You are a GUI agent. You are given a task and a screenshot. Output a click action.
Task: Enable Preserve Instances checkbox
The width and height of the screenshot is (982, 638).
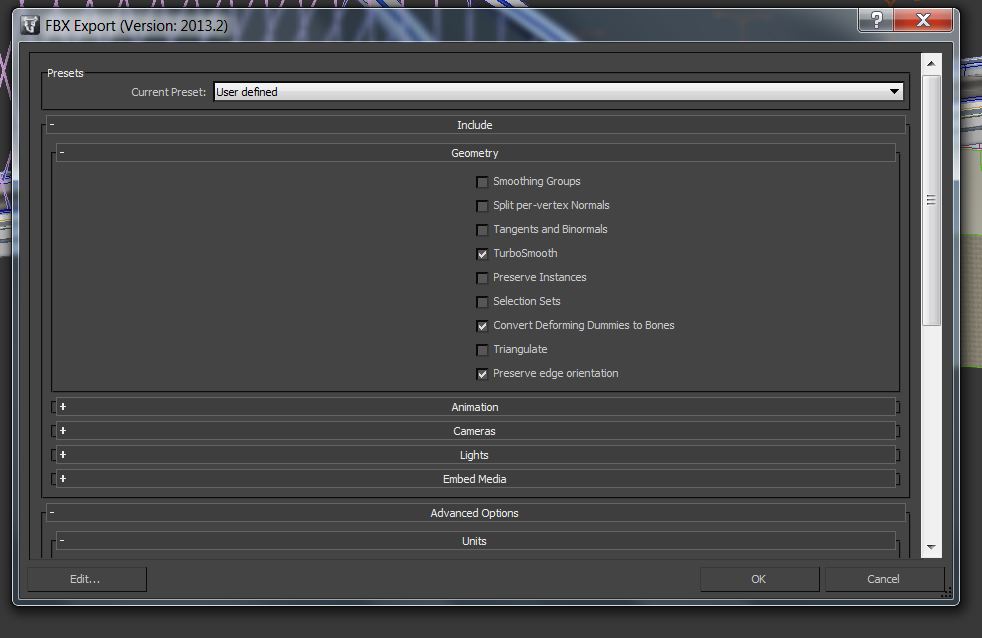point(482,278)
